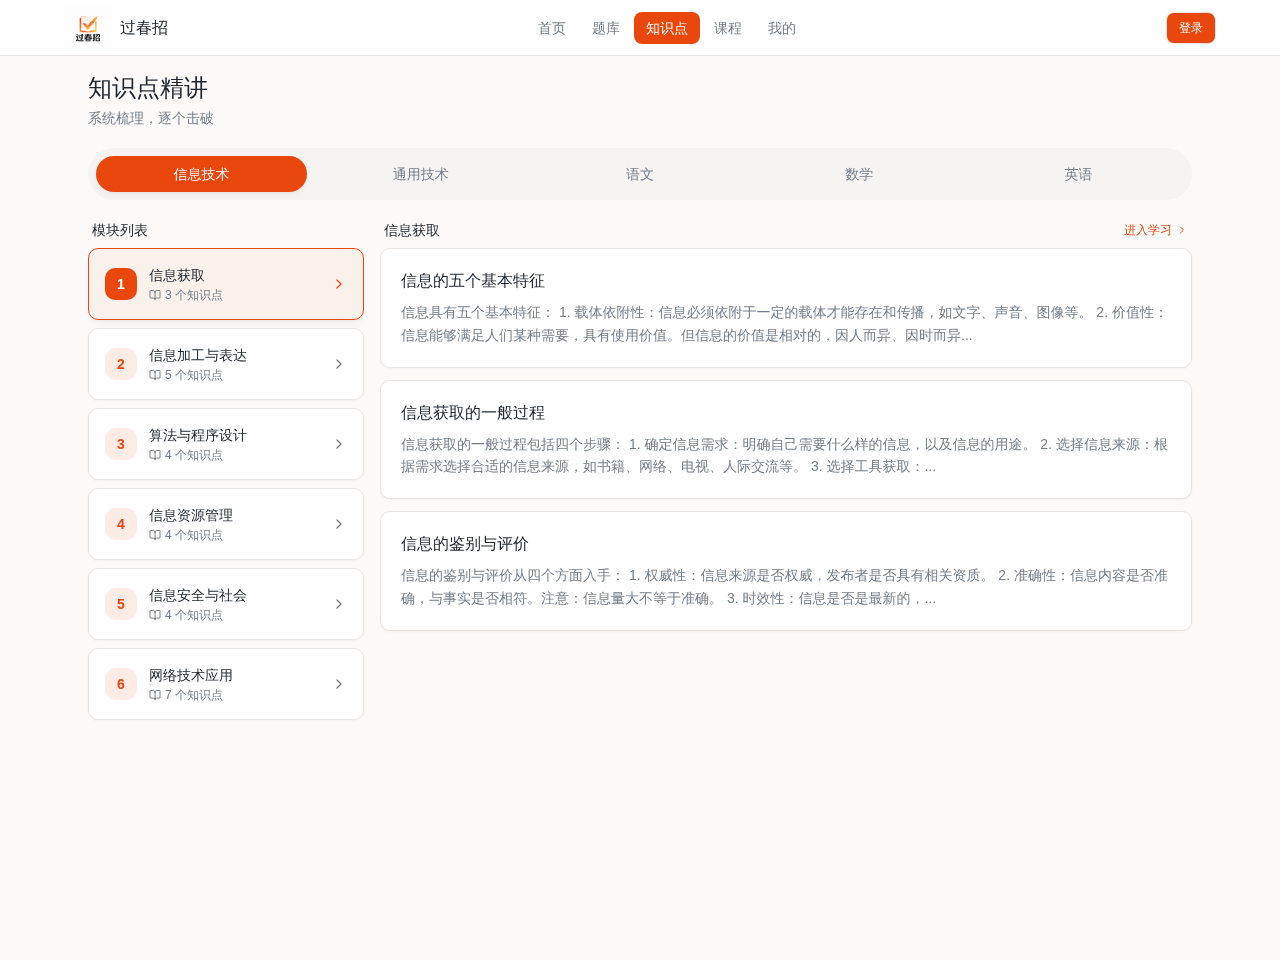Click number badge 3 for 算法与程序设计
The height and width of the screenshot is (960, 1280).
pyautogui.click(x=121, y=444)
